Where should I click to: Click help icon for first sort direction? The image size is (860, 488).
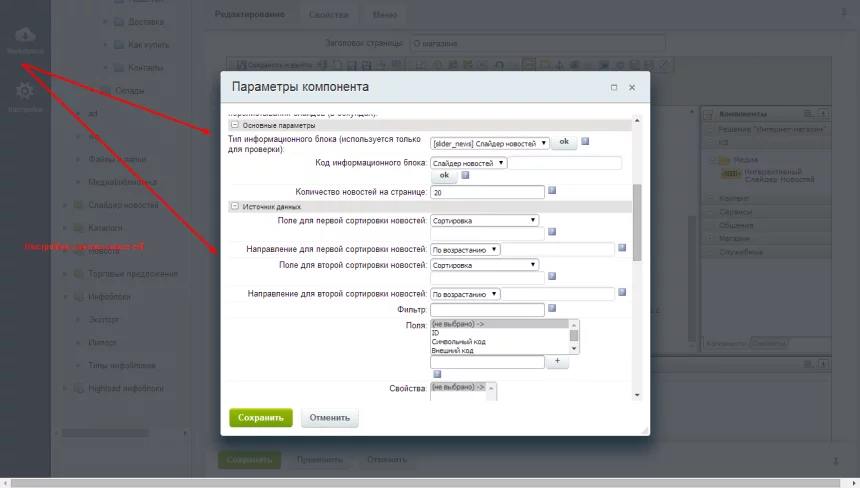[621, 247]
